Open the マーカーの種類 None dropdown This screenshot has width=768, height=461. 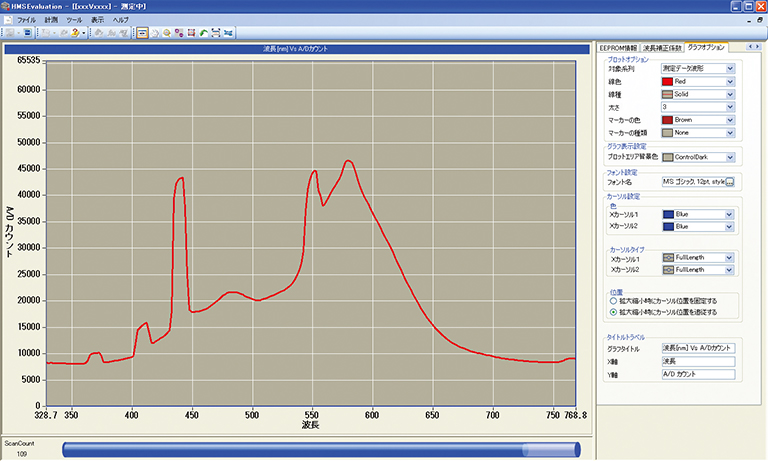[x=730, y=133]
